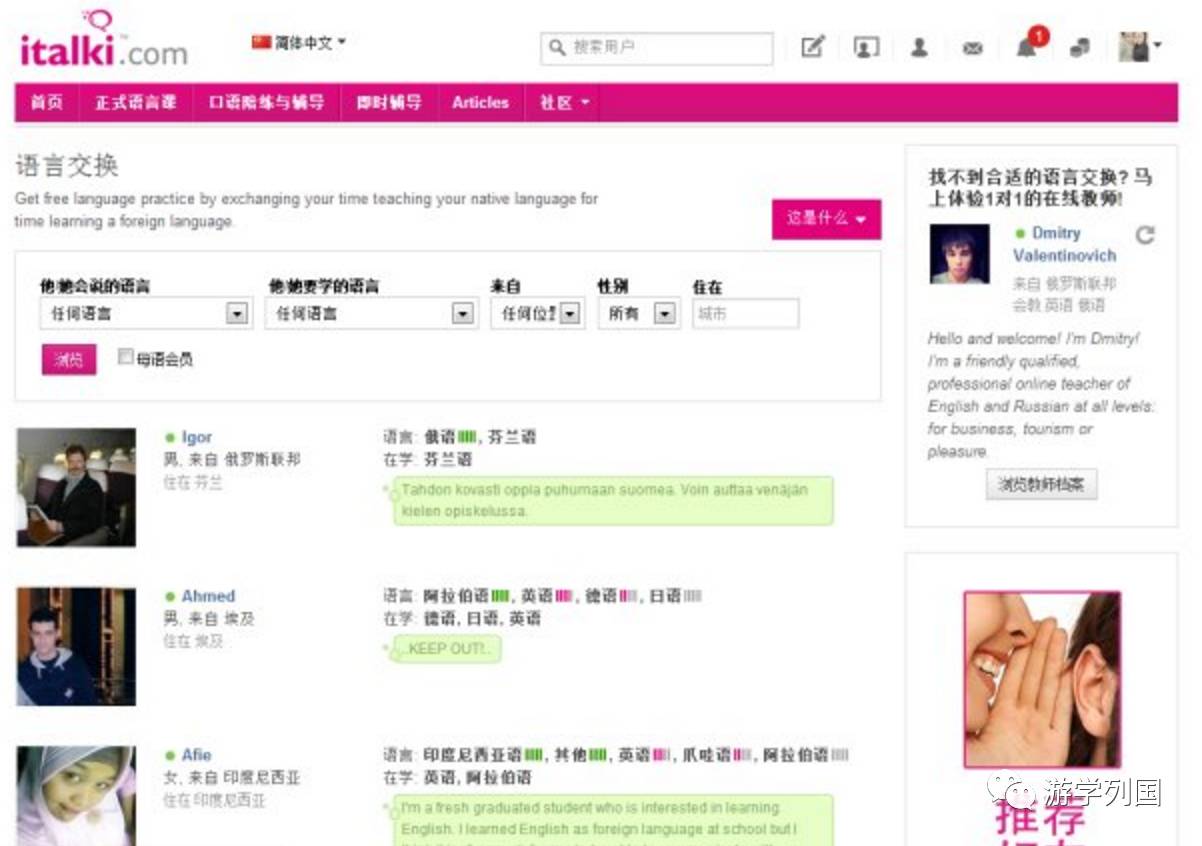Click the pink 浏览 browse button

click(x=69, y=360)
